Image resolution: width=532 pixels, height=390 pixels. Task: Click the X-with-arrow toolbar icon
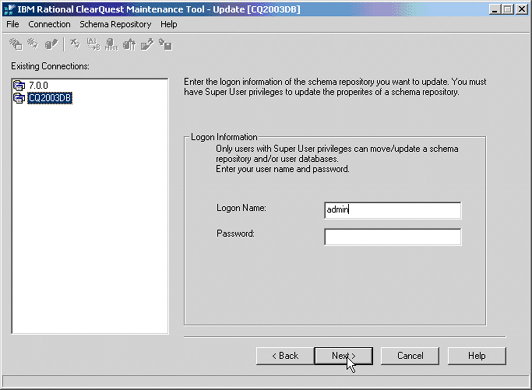tap(75, 44)
